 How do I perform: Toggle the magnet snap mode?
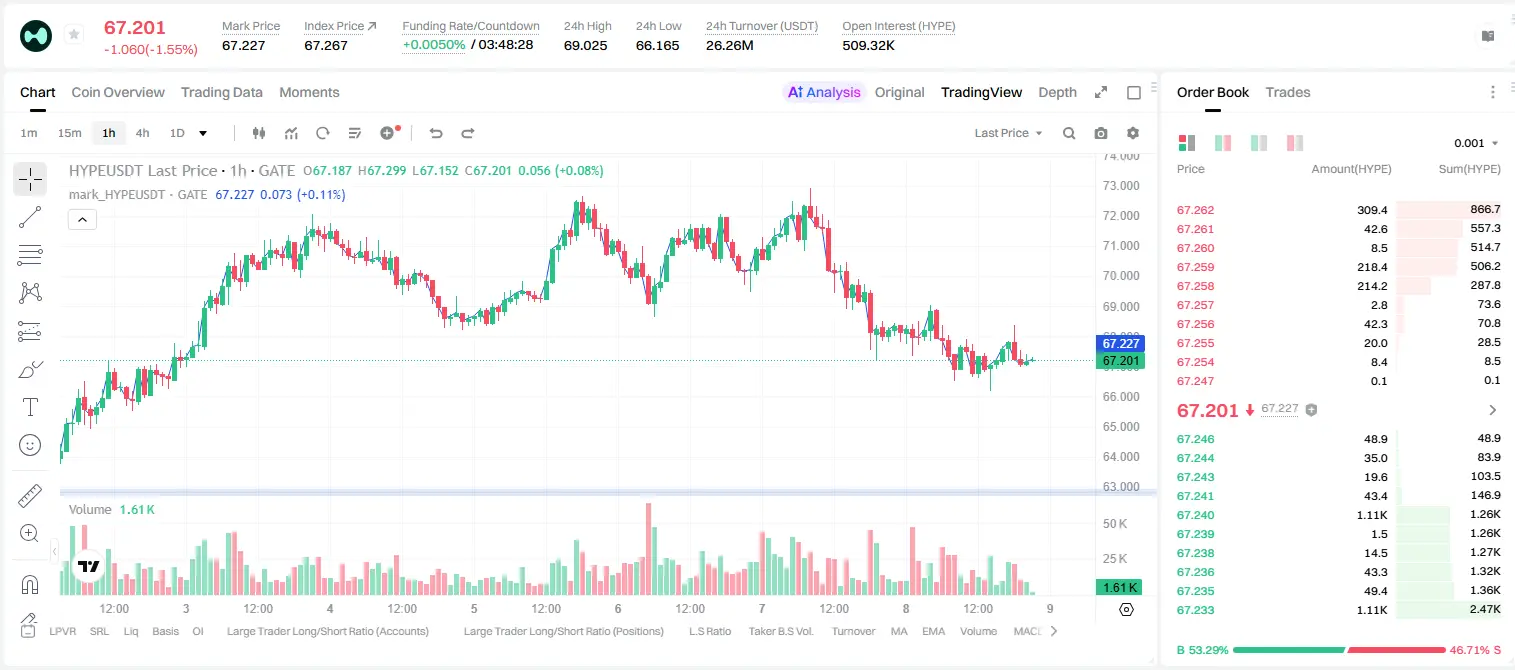click(x=30, y=585)
